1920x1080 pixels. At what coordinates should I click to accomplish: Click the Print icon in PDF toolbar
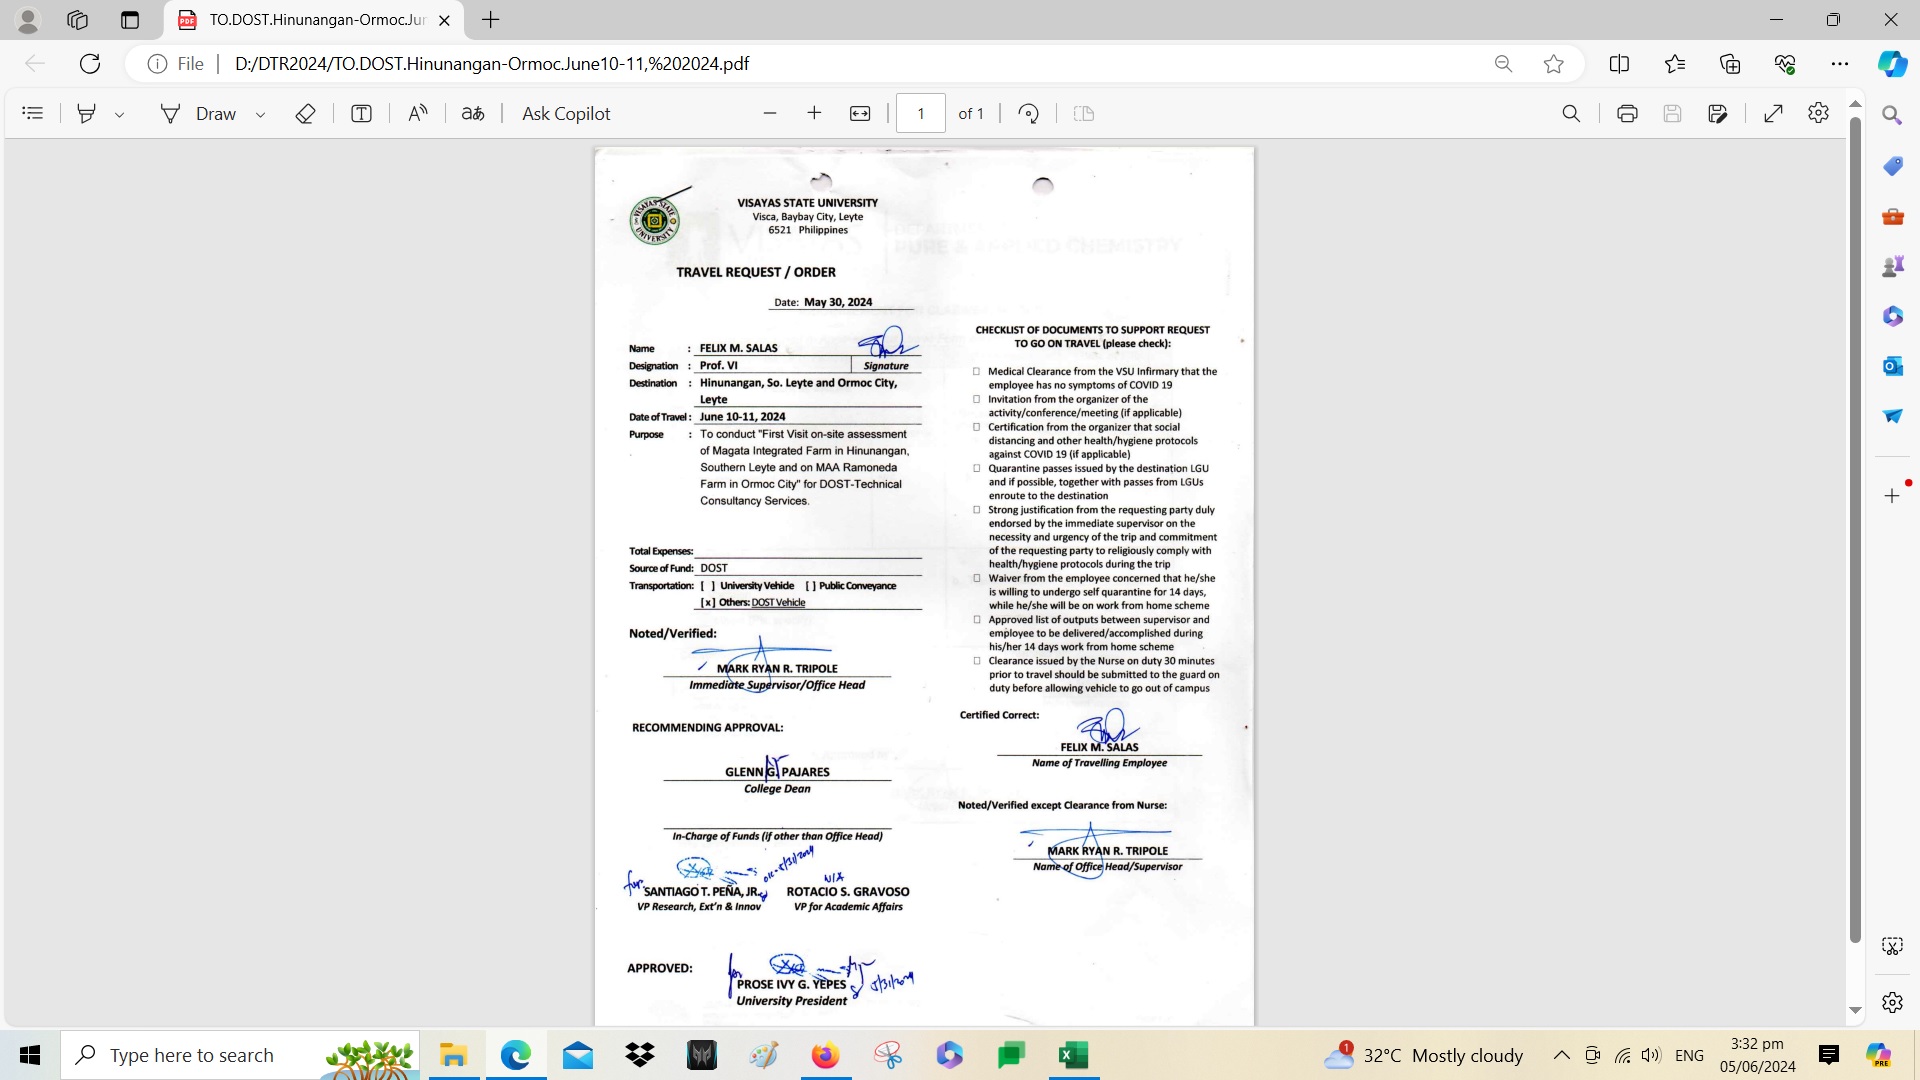pos(1627,114)
